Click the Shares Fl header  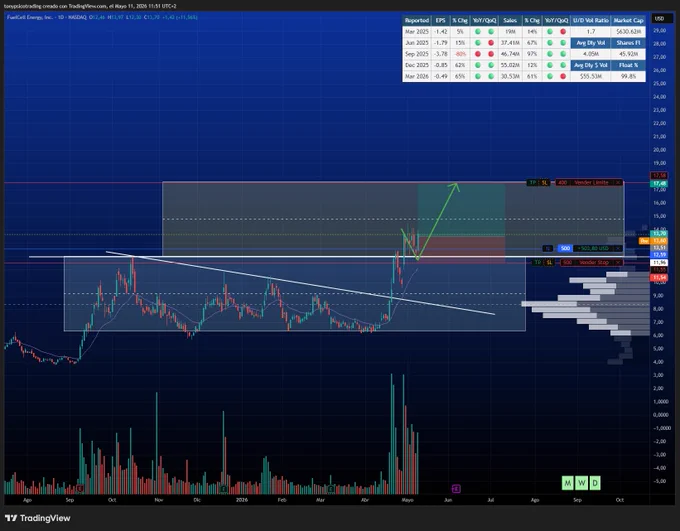628,43
